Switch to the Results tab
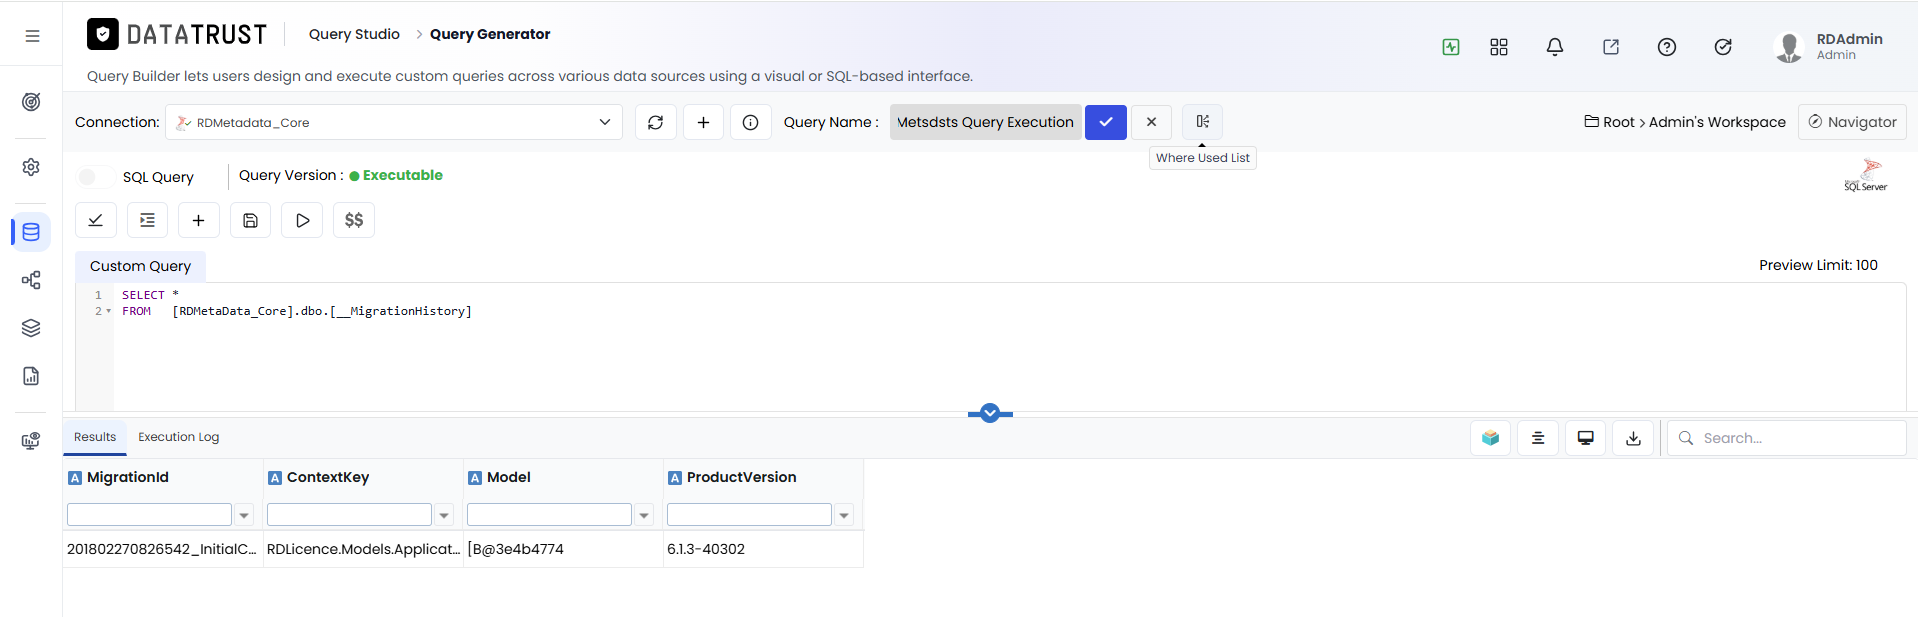This screenshot has width=1918, height=617. [x=95, y=437]
